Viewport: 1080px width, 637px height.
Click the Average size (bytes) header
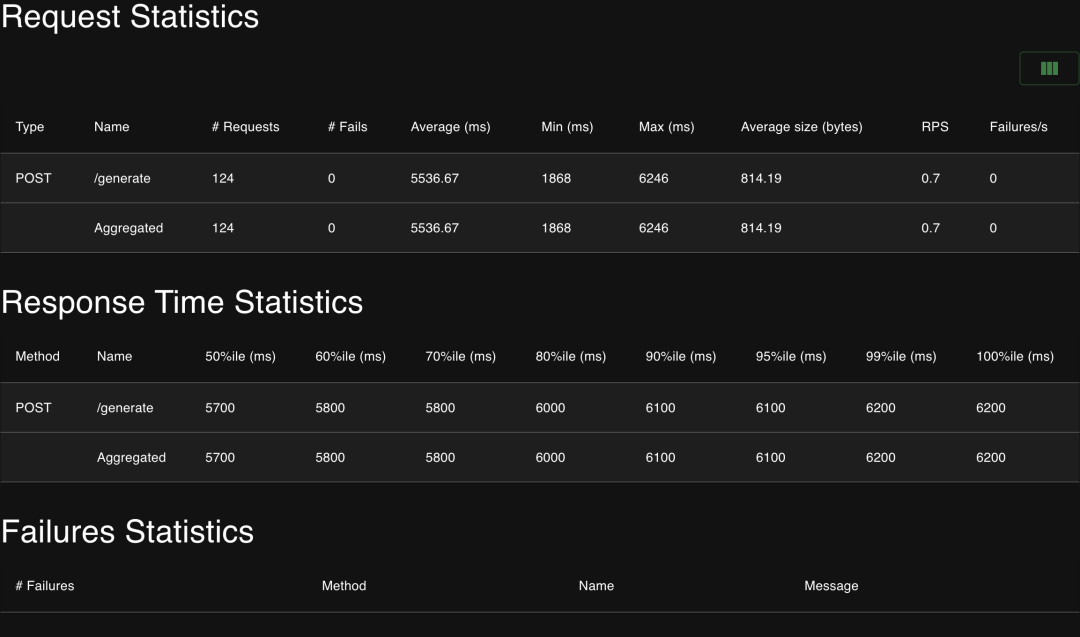pos(801,127)
